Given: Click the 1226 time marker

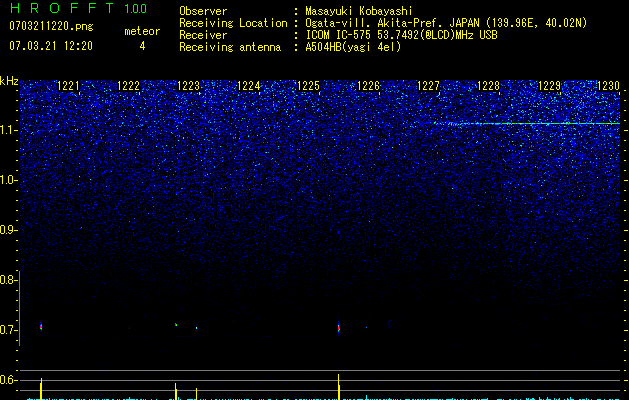Looking at the screenshot, I should point(368,85).
